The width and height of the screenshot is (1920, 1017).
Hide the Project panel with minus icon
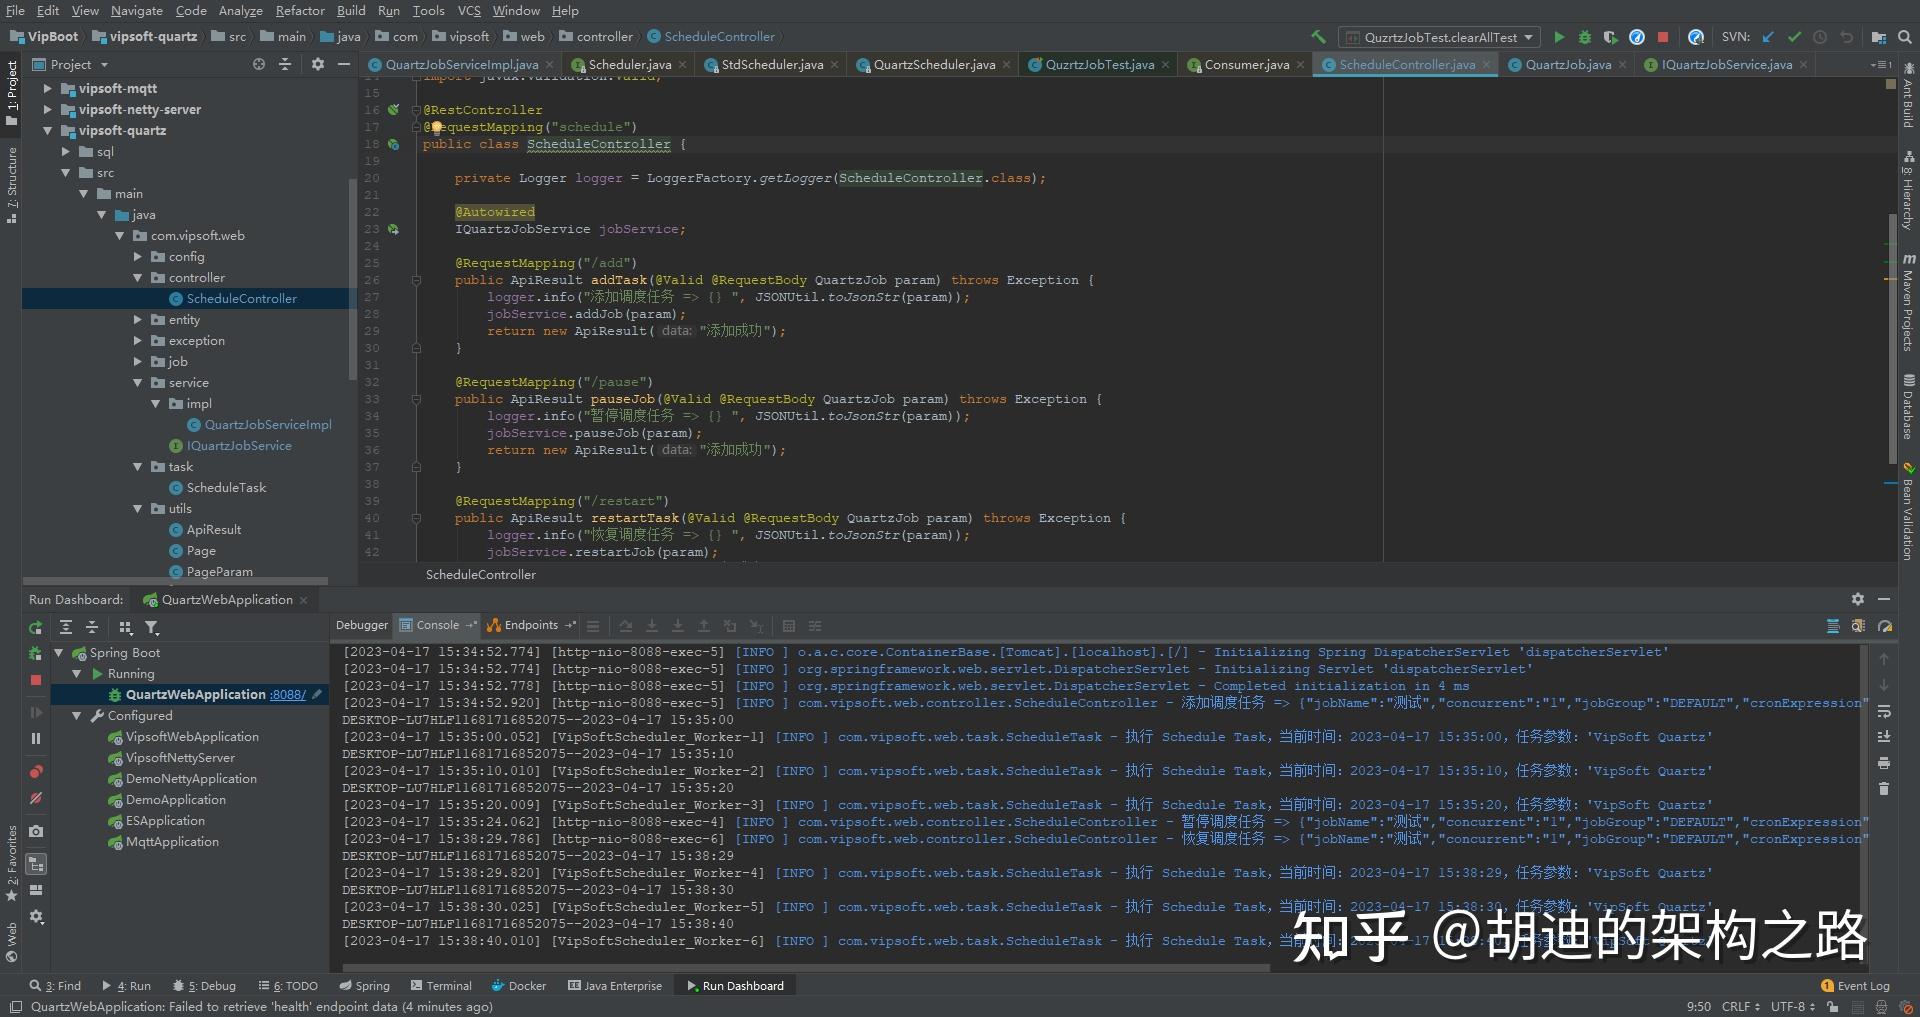(344, 64)
